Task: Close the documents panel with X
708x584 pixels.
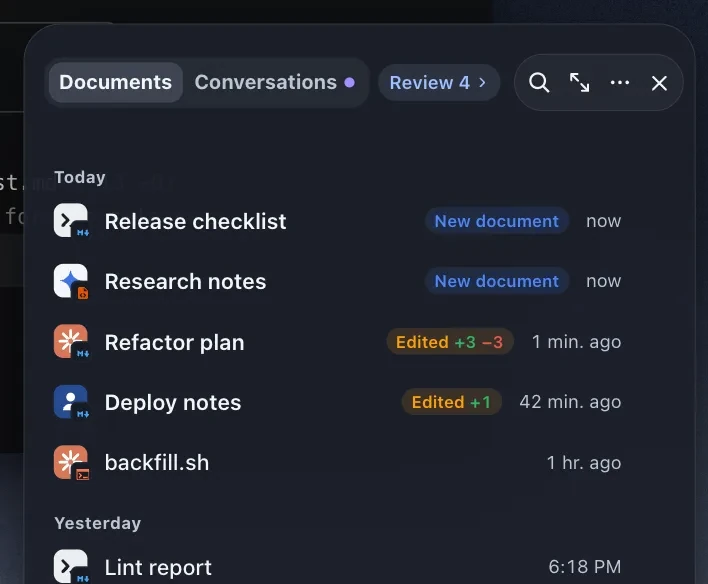Action: coord(659,83)
